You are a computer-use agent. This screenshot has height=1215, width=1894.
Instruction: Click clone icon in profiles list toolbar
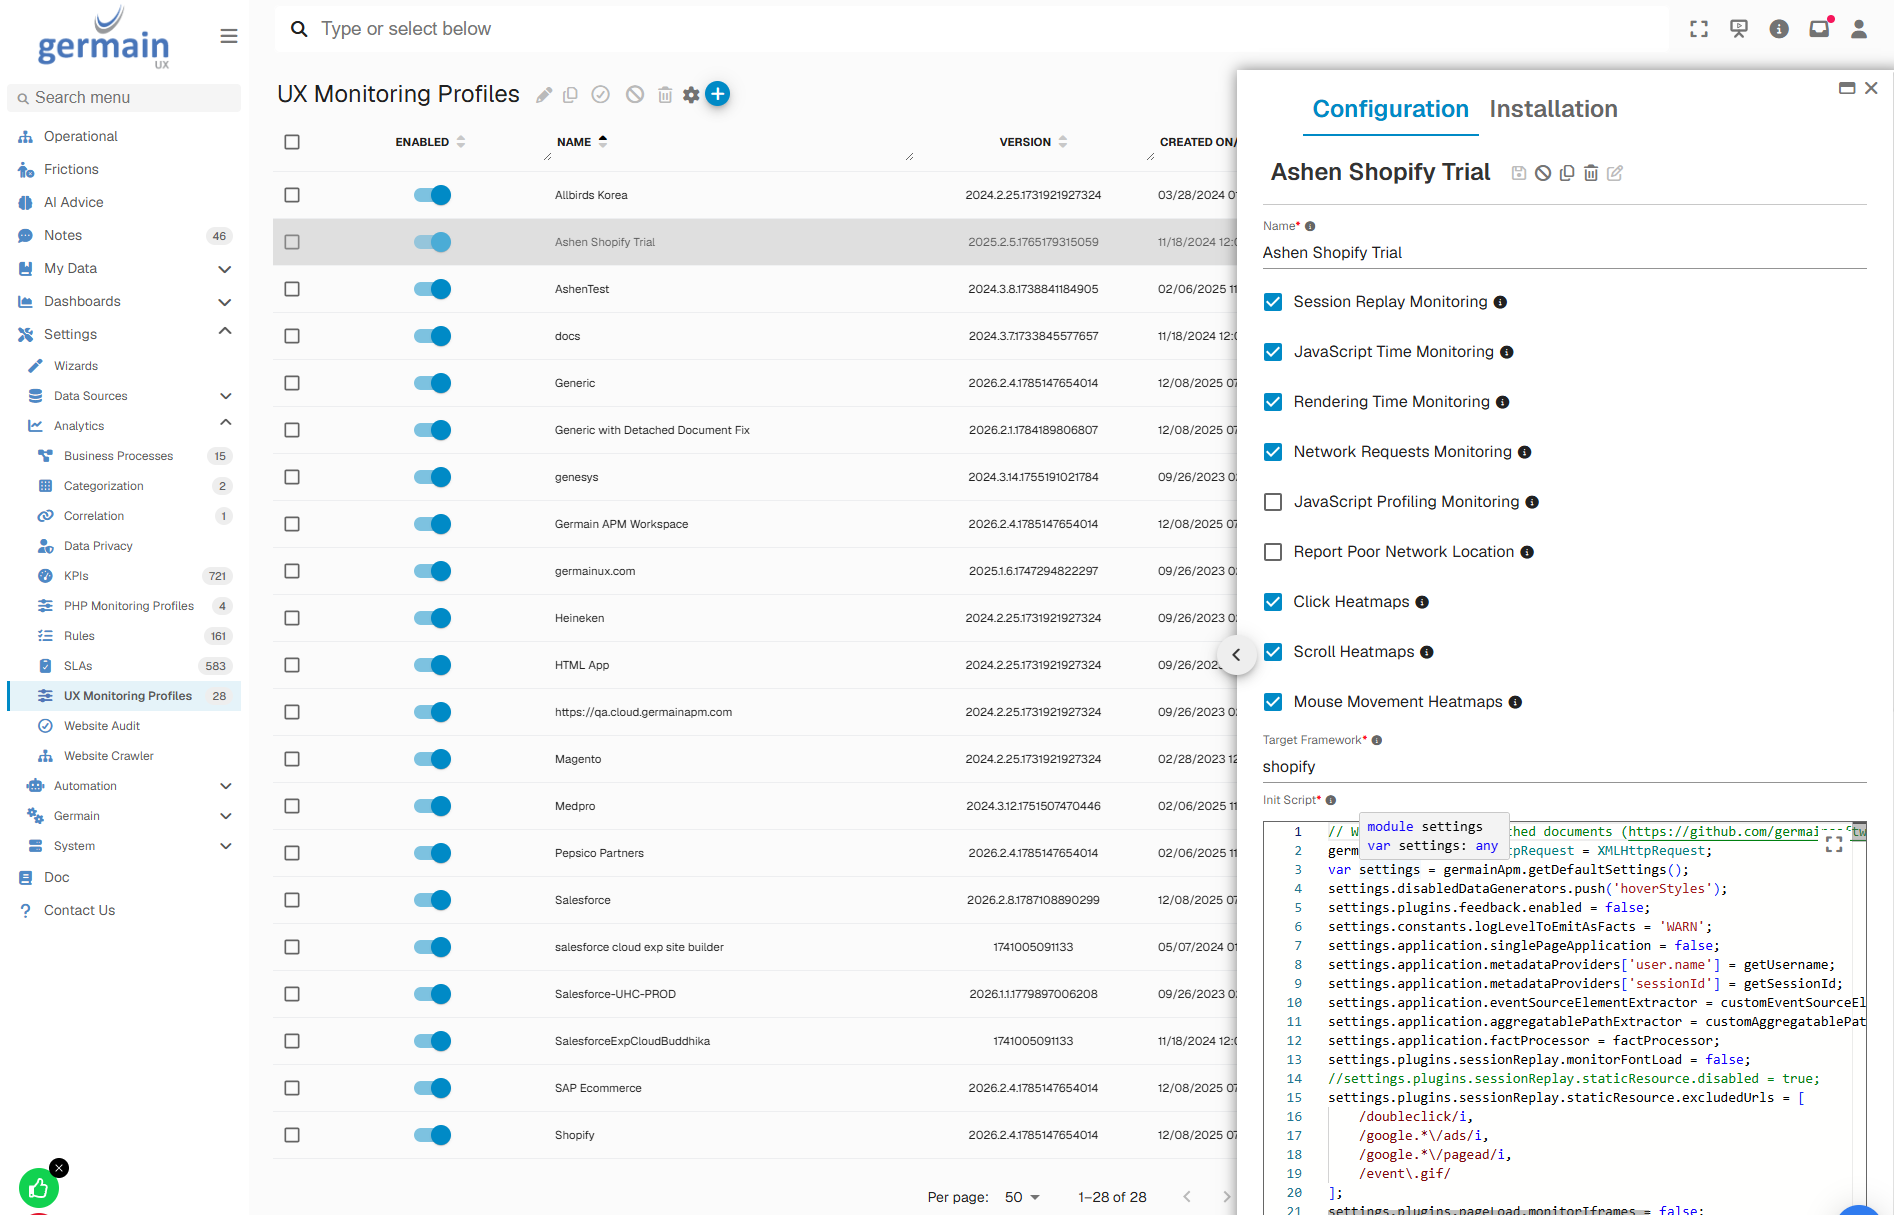pyautogui.click(x=571, y=95)
